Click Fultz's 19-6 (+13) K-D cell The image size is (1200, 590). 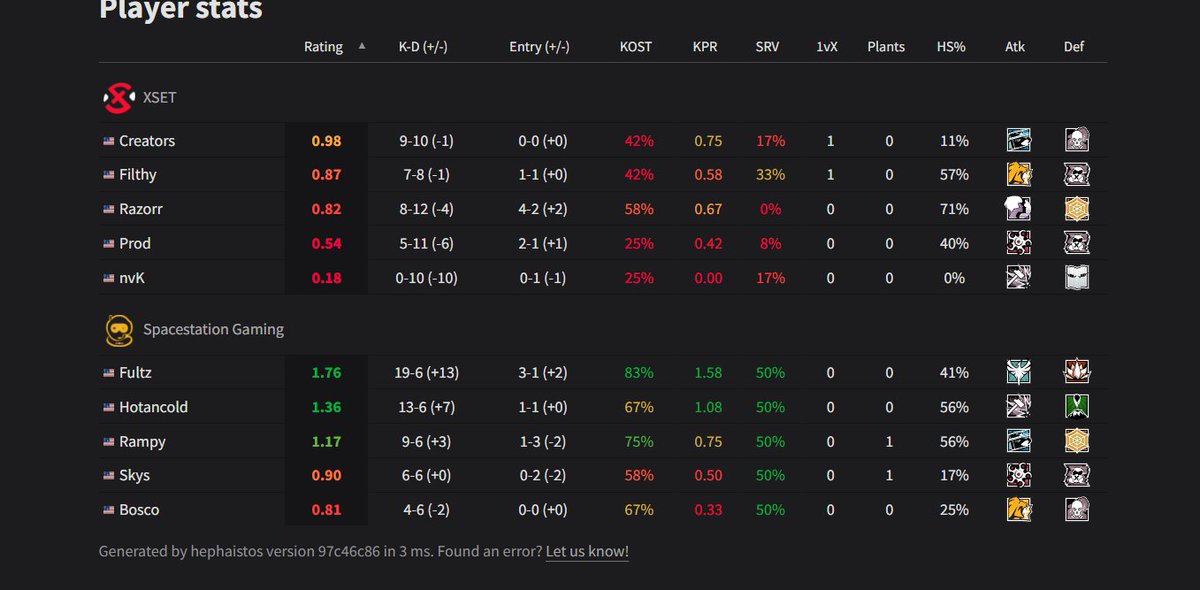(429, 372)
